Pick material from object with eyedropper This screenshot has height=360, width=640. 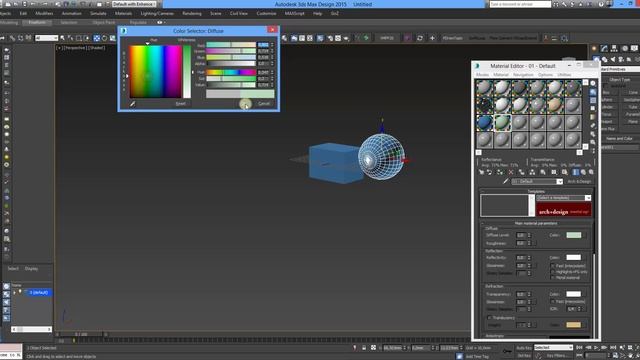pyautogui.click(x=506, y=181)
